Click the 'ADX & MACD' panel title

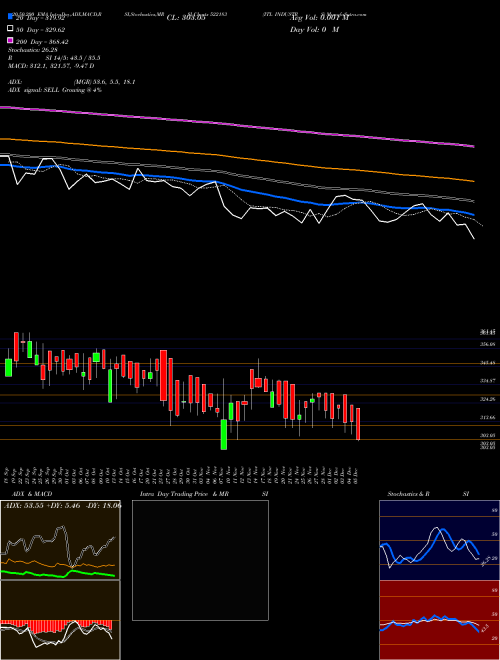point(32,494)
